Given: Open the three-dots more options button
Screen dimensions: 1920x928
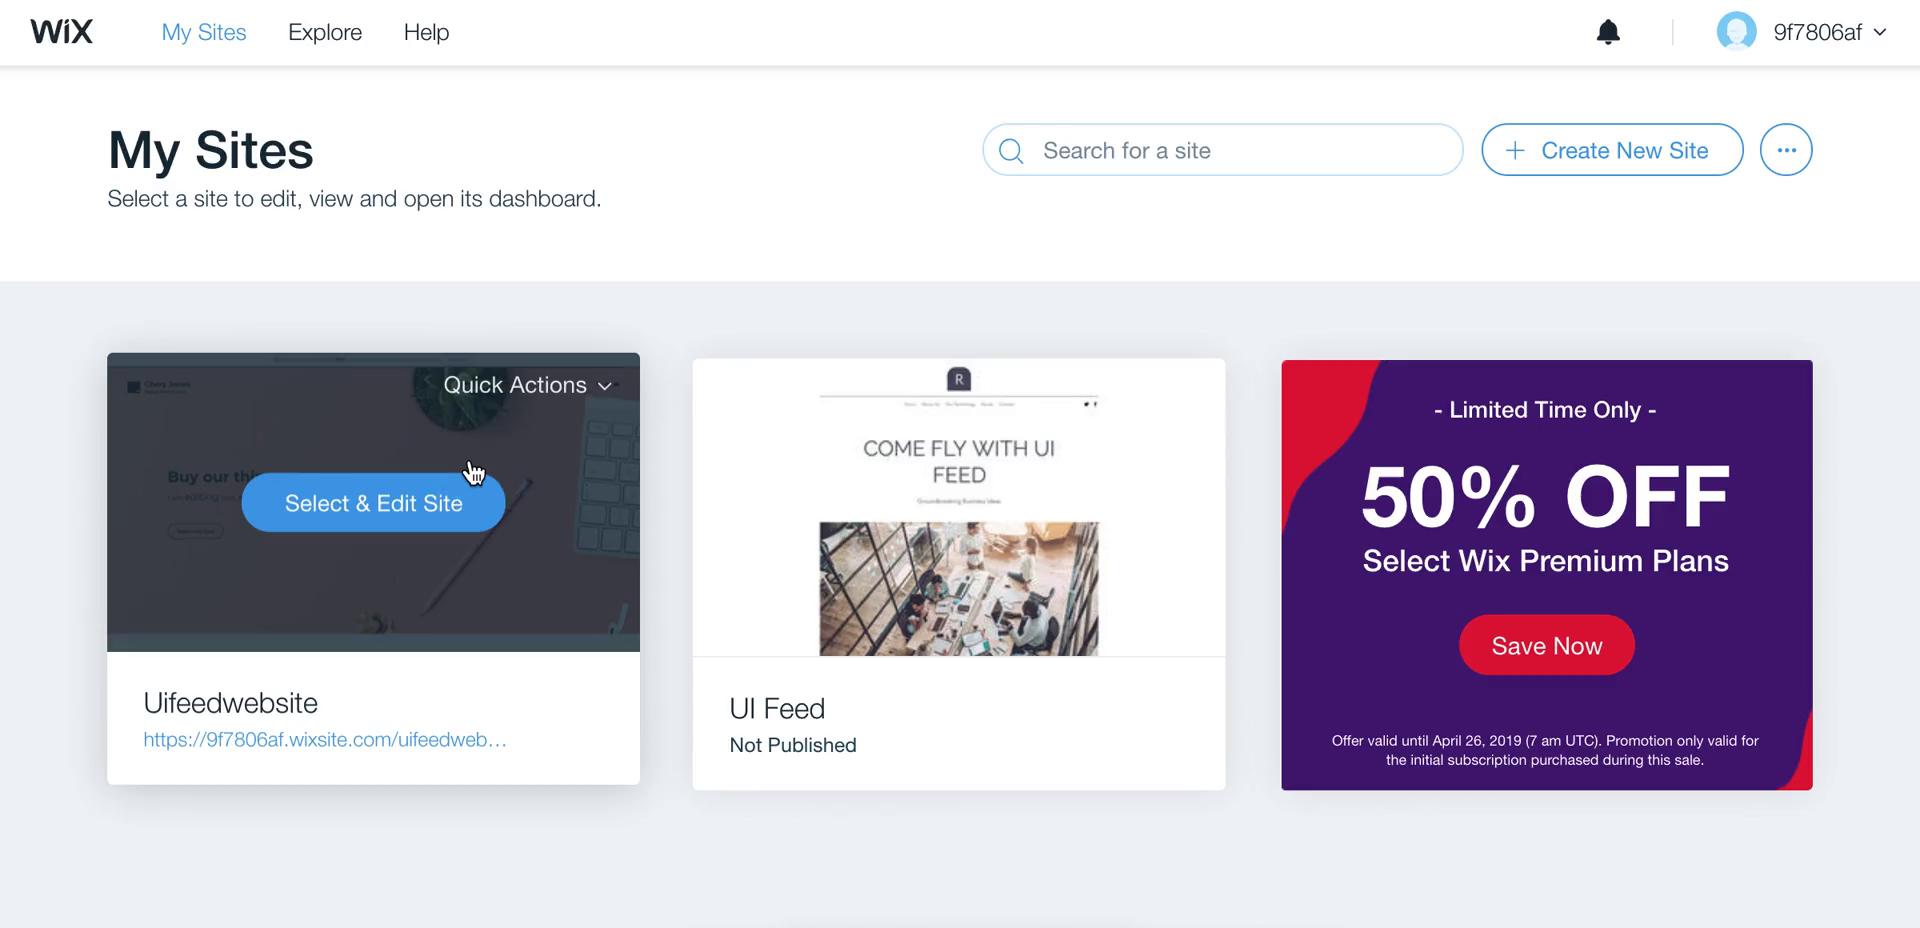Looking at the screenshot, I should pyautogui.click(x=1786, y=150).
